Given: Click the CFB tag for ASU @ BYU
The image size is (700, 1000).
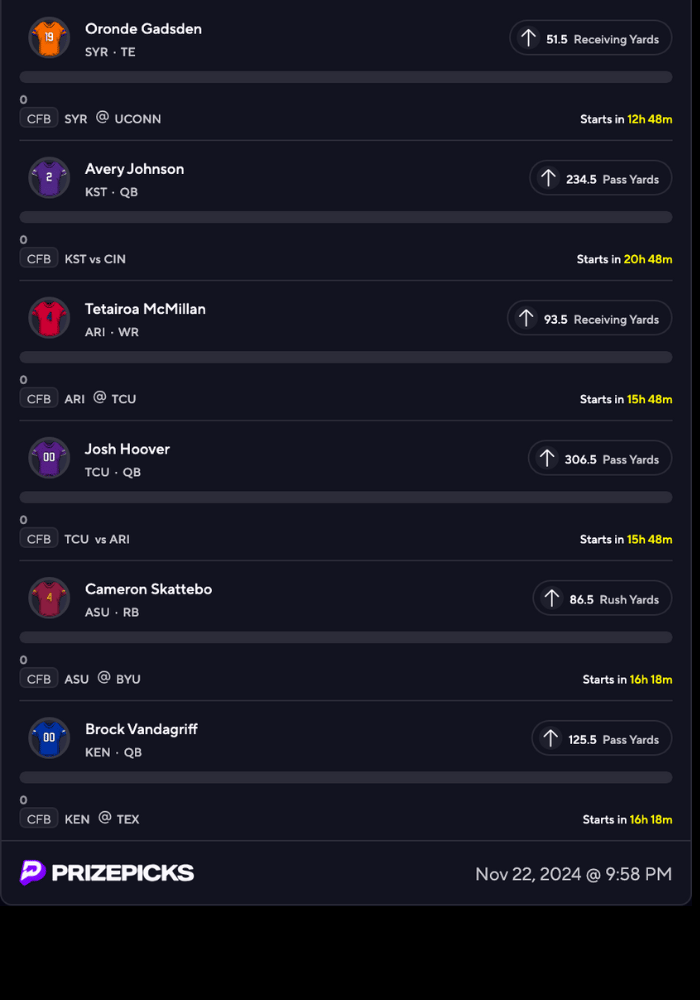Looking at the screenshot, I should tap(39, 678).
